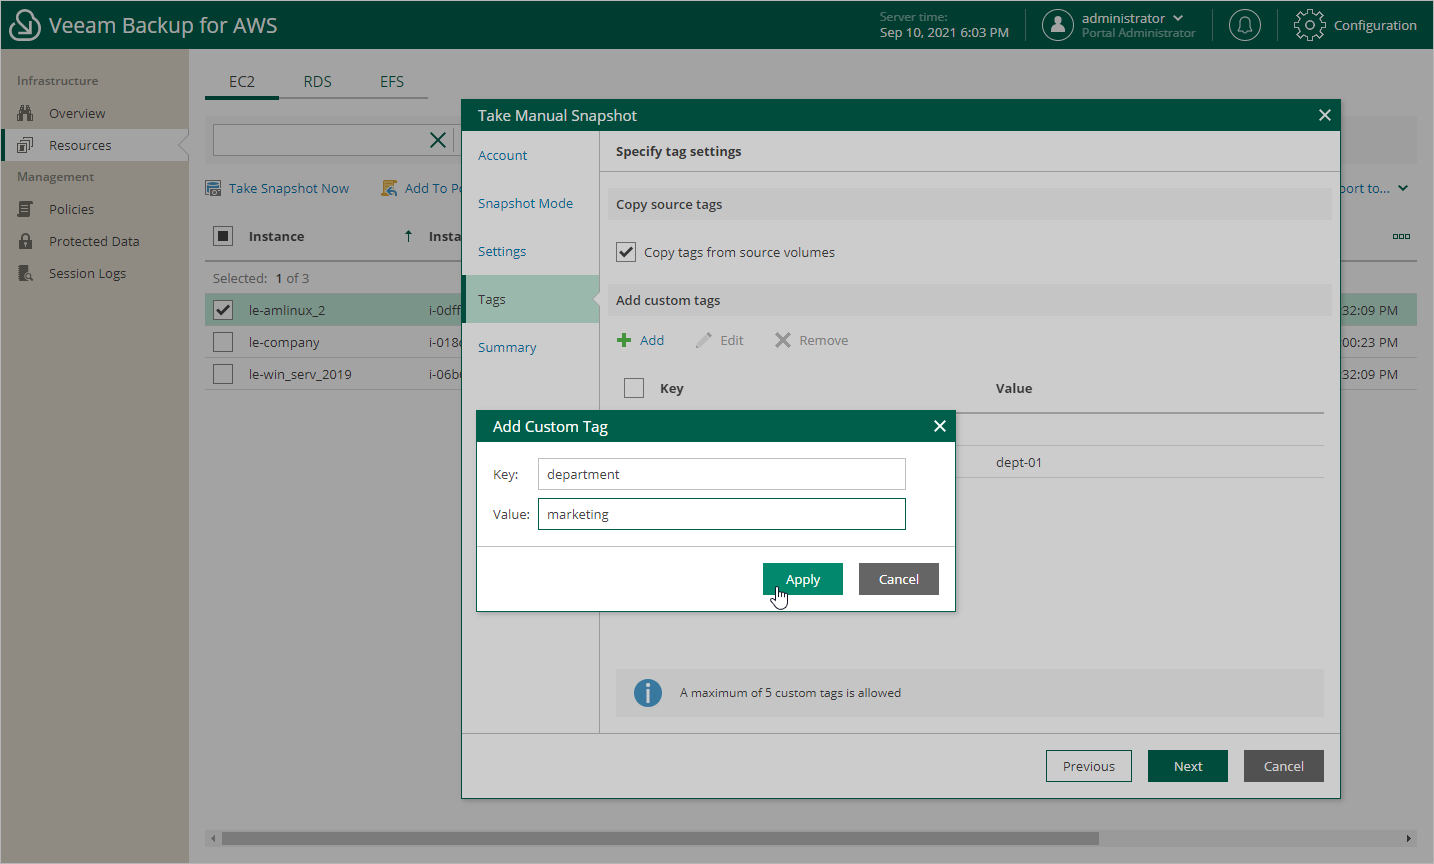Click the Add To Policy icon
This screenshot has width=1434, height=864.
coord(389,188)
